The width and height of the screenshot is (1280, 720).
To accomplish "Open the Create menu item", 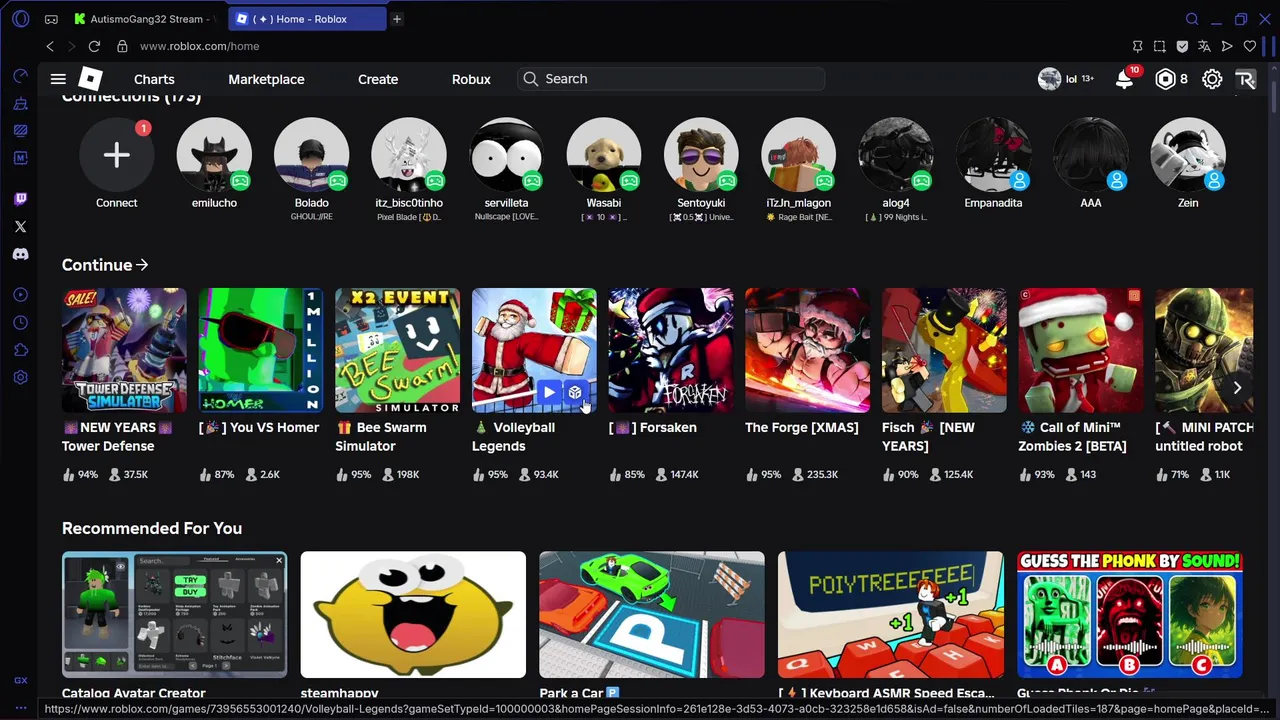I will [x=378, y=79].
